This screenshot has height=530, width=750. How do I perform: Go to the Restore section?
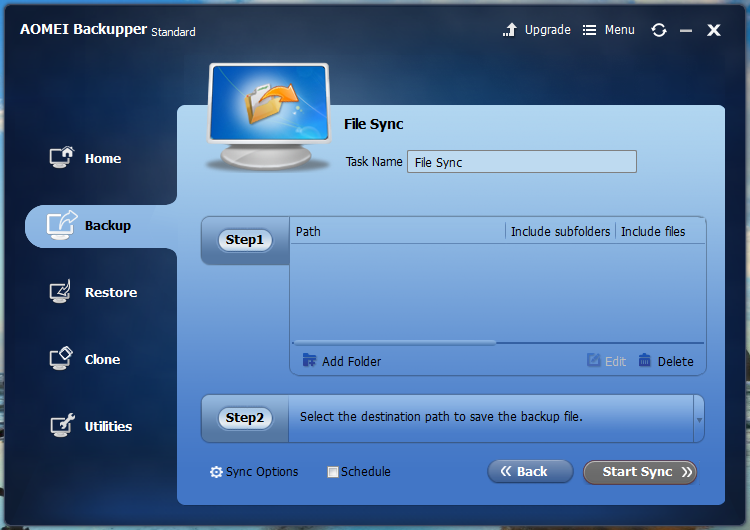click(x=94, y=292)
